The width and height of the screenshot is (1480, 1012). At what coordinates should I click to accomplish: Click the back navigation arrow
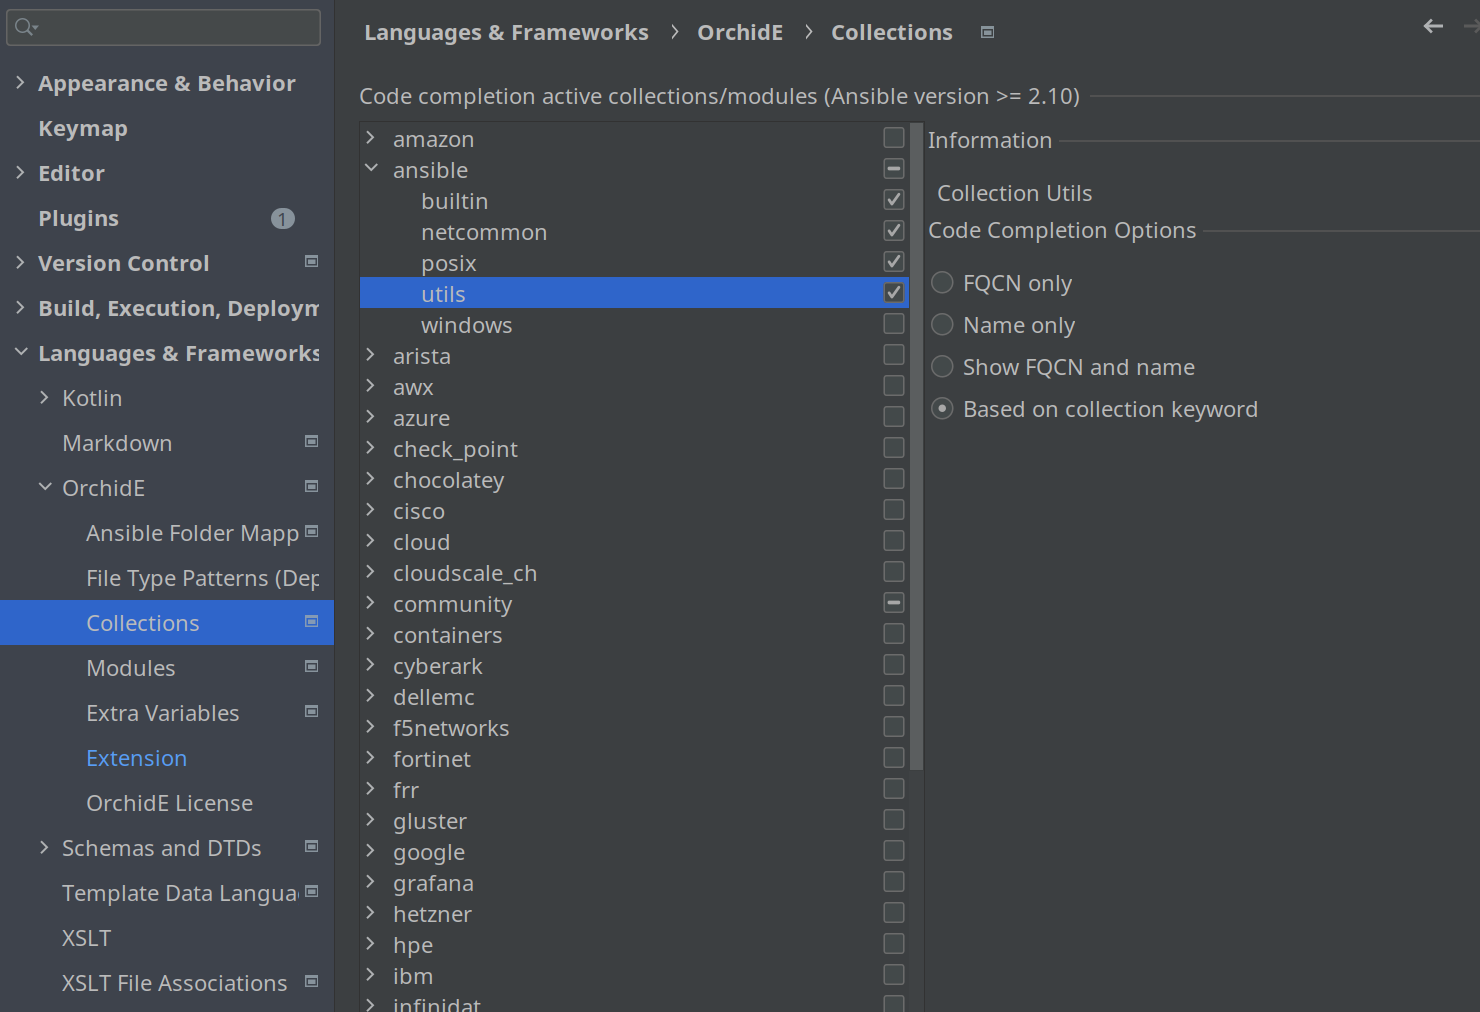coord(1433,26)
